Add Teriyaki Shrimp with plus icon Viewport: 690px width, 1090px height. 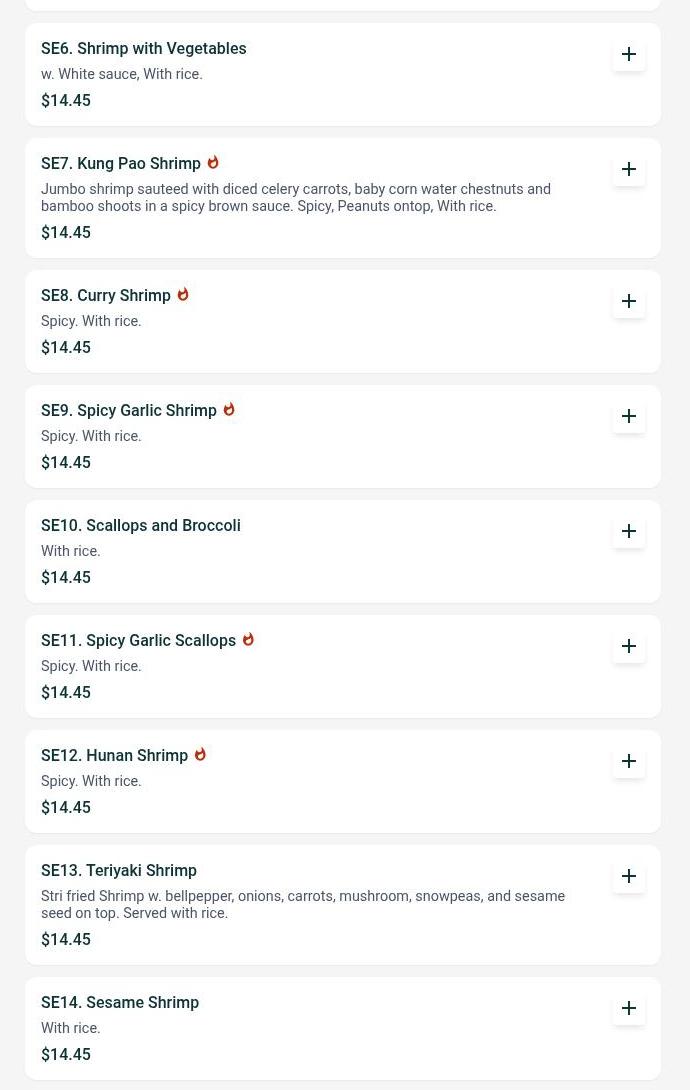click(x=629, y=876)
